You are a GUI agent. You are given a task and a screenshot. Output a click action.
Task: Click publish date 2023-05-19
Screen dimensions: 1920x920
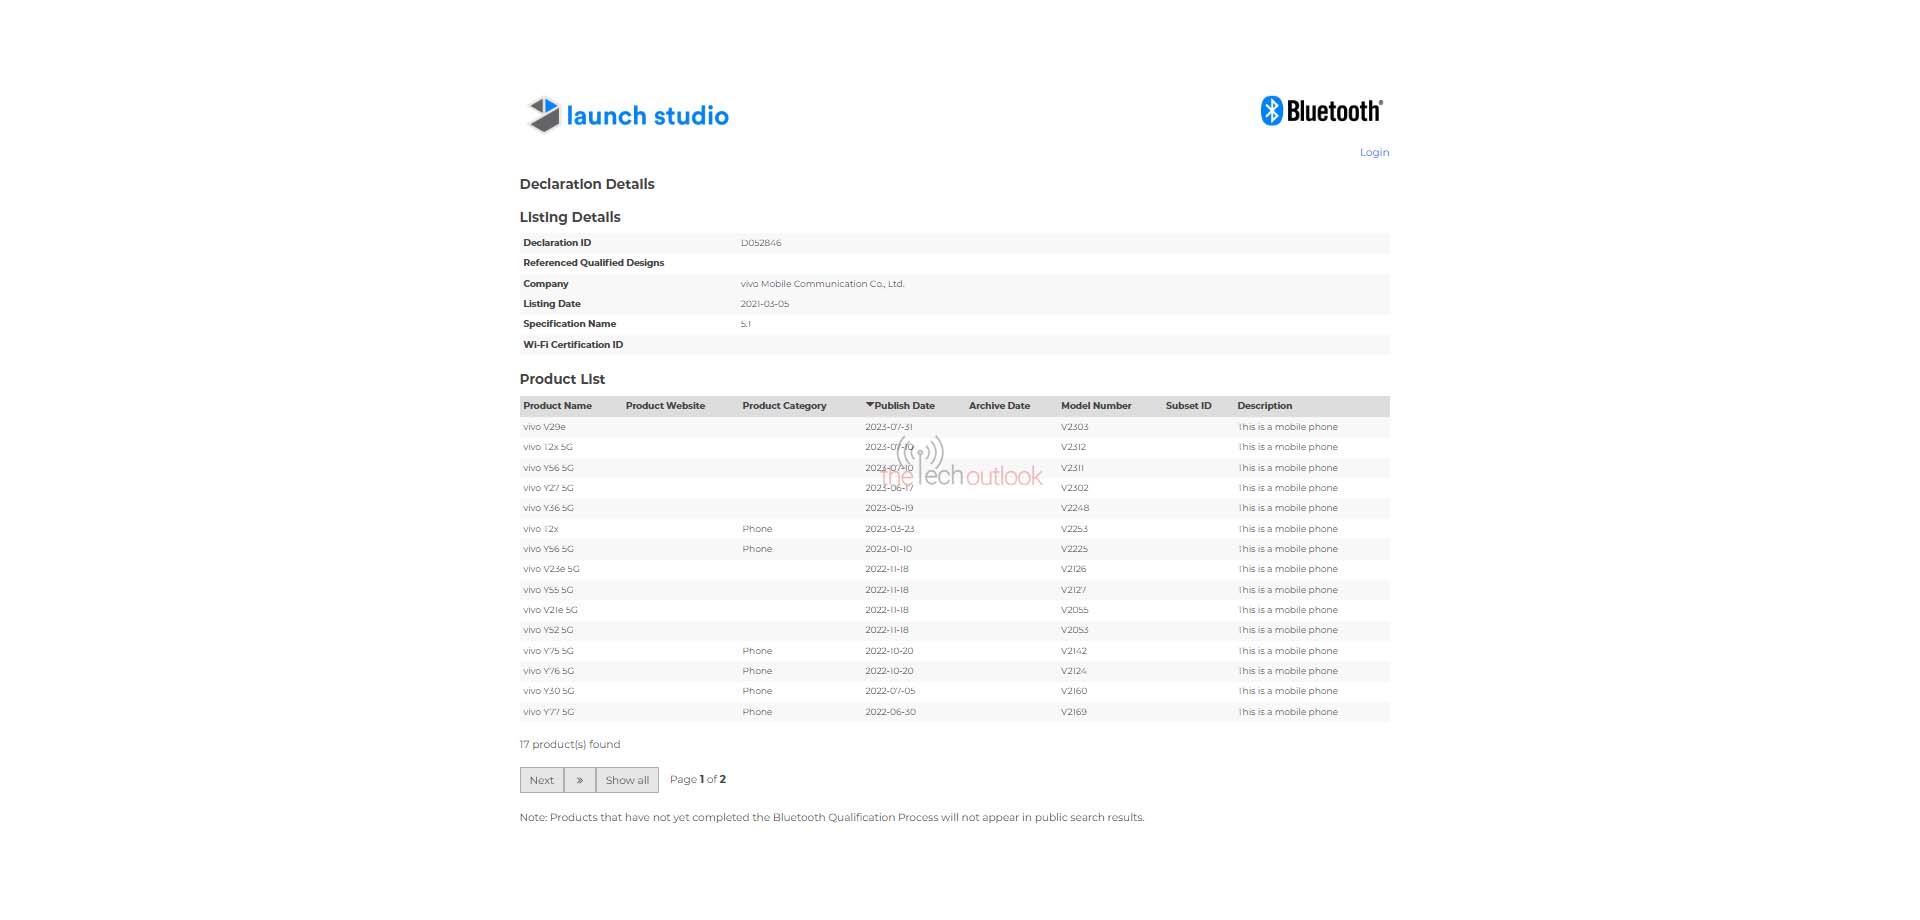(889, 508)
